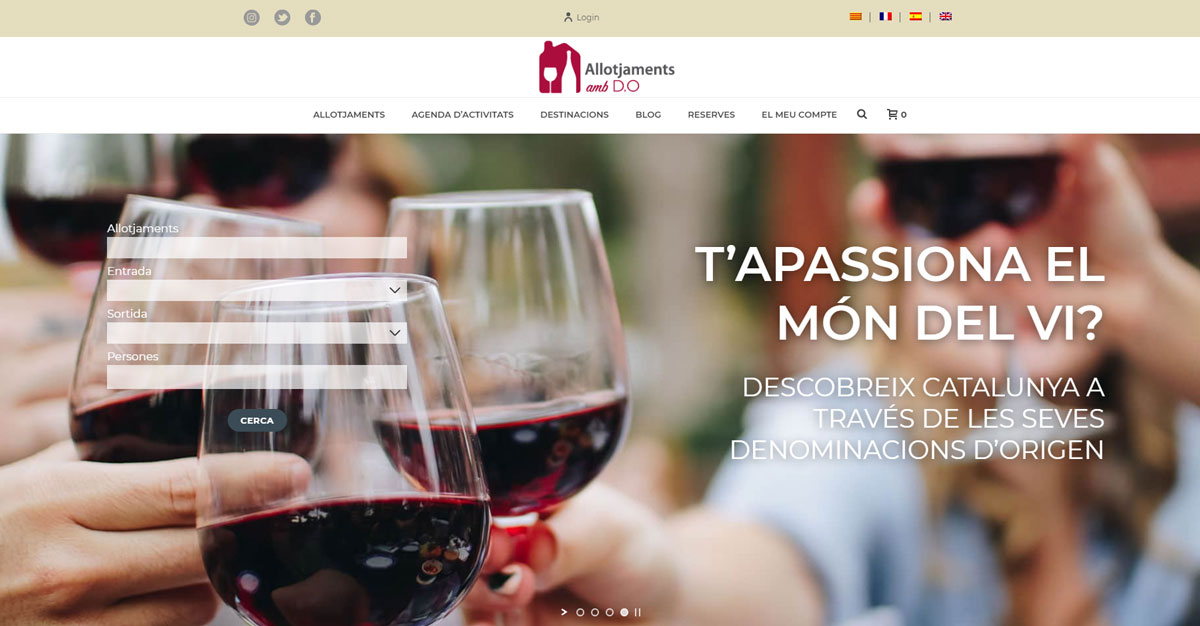This screenshot has height=626, width=1200.
Task: Select the first slider dot
Action: 580,612
